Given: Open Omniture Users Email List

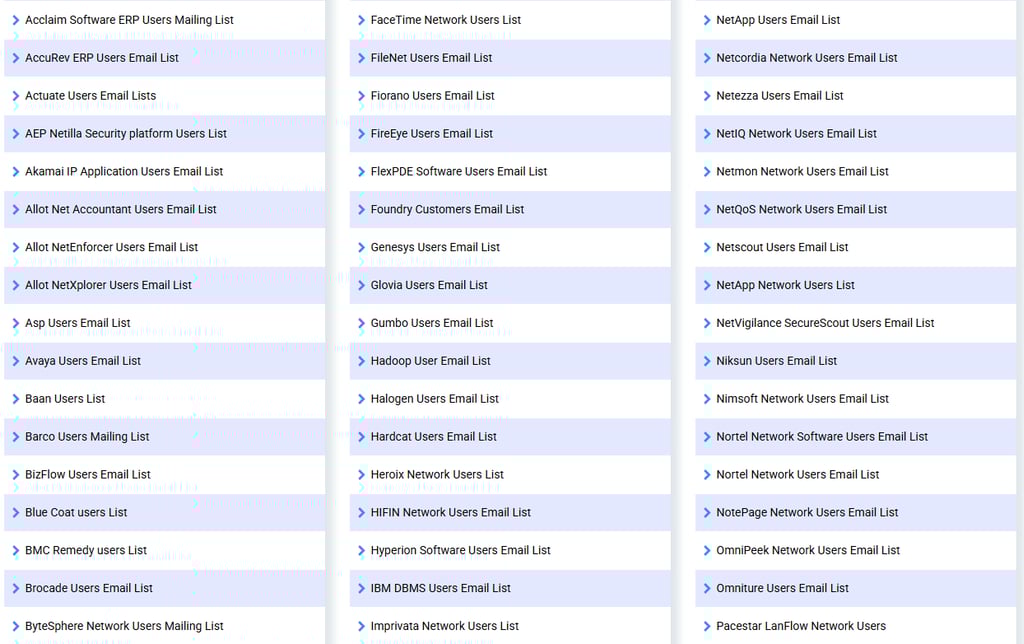Looking at the screenshot, I should pos(782,588).
